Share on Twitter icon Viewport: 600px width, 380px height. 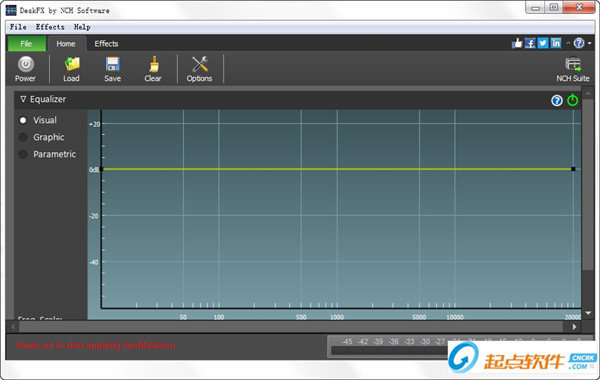(543, 43)
